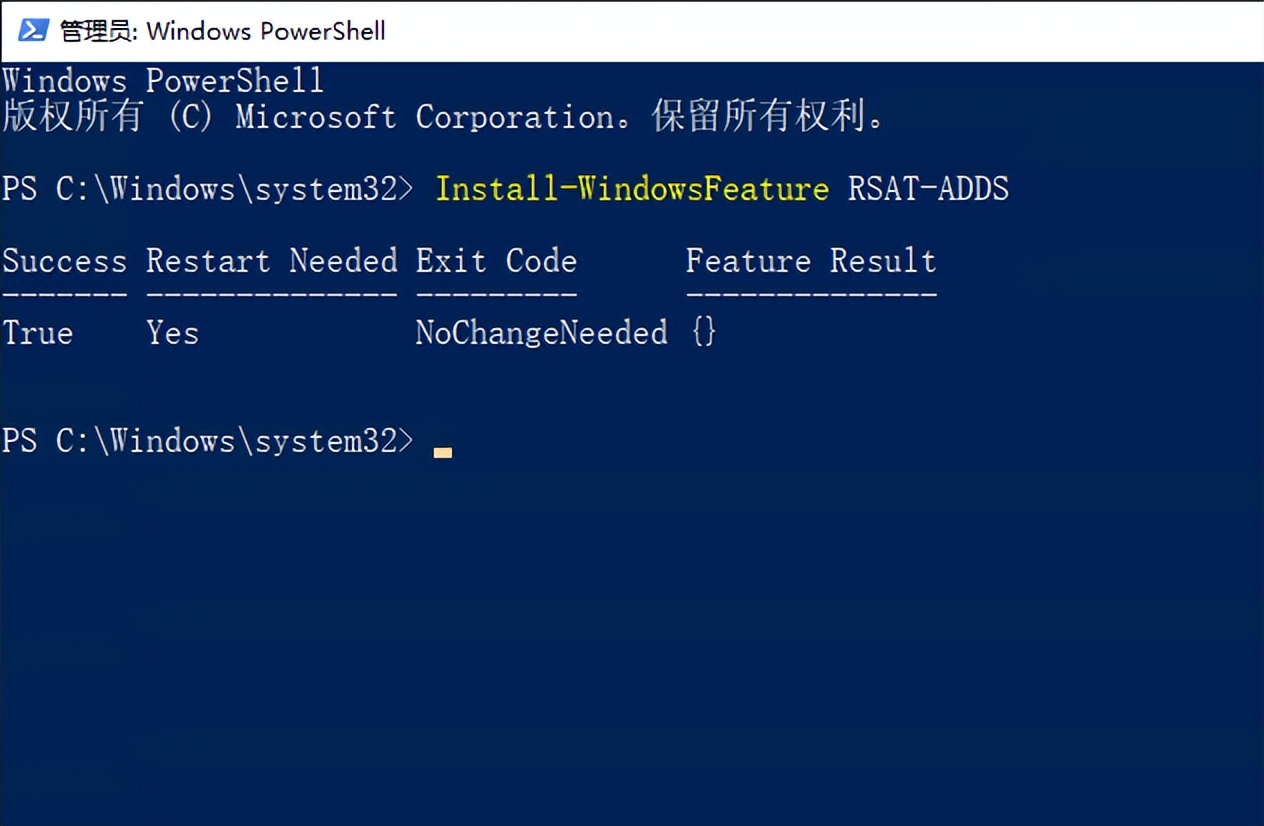Click the Windows PowerShell banner line
Viewport: 1264px width, 826px height.
pyautogui.click(x=163, y=80)
